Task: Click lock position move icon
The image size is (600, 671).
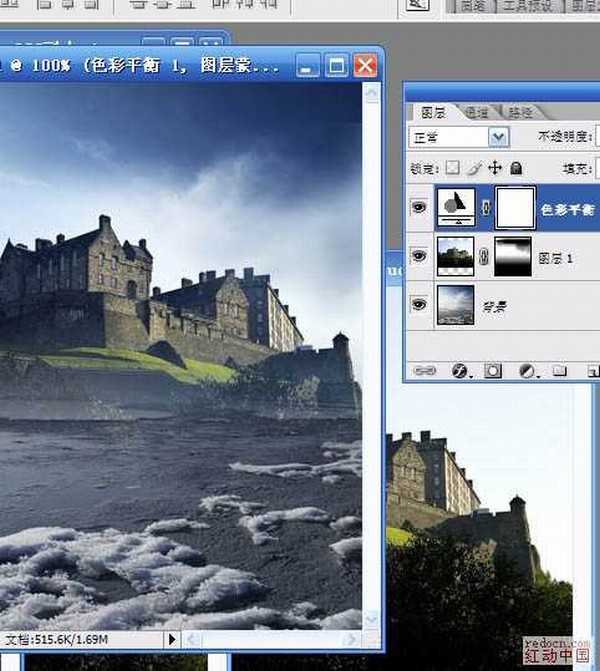Action: click(495, 168)
